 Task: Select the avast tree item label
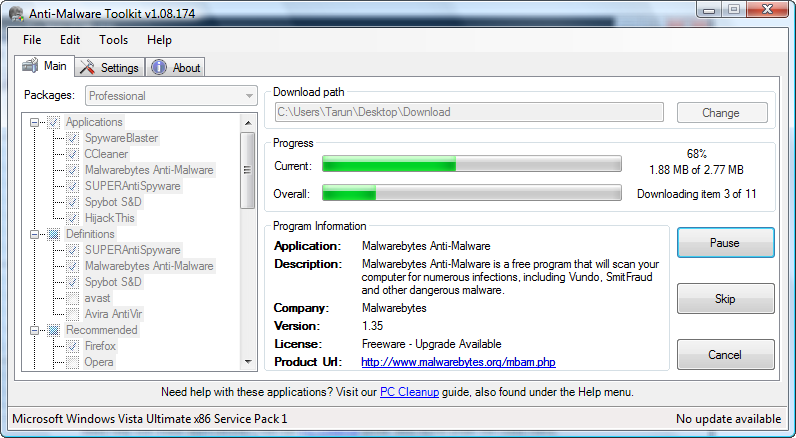97,298
